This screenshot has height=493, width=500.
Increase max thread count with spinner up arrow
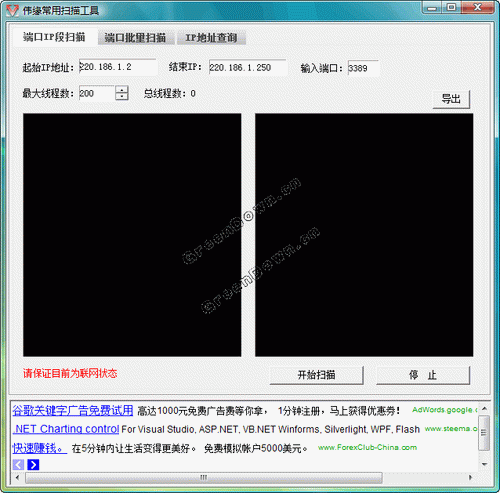coord(122,89)
